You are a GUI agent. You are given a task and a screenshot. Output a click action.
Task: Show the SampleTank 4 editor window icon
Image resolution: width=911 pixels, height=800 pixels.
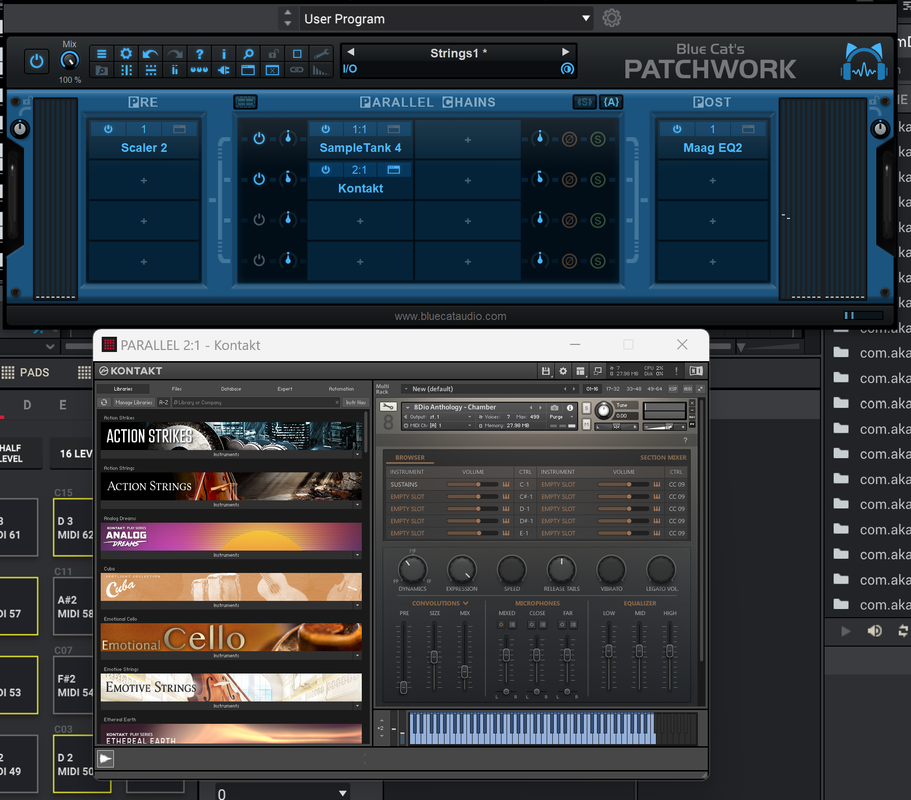(394, 129)
